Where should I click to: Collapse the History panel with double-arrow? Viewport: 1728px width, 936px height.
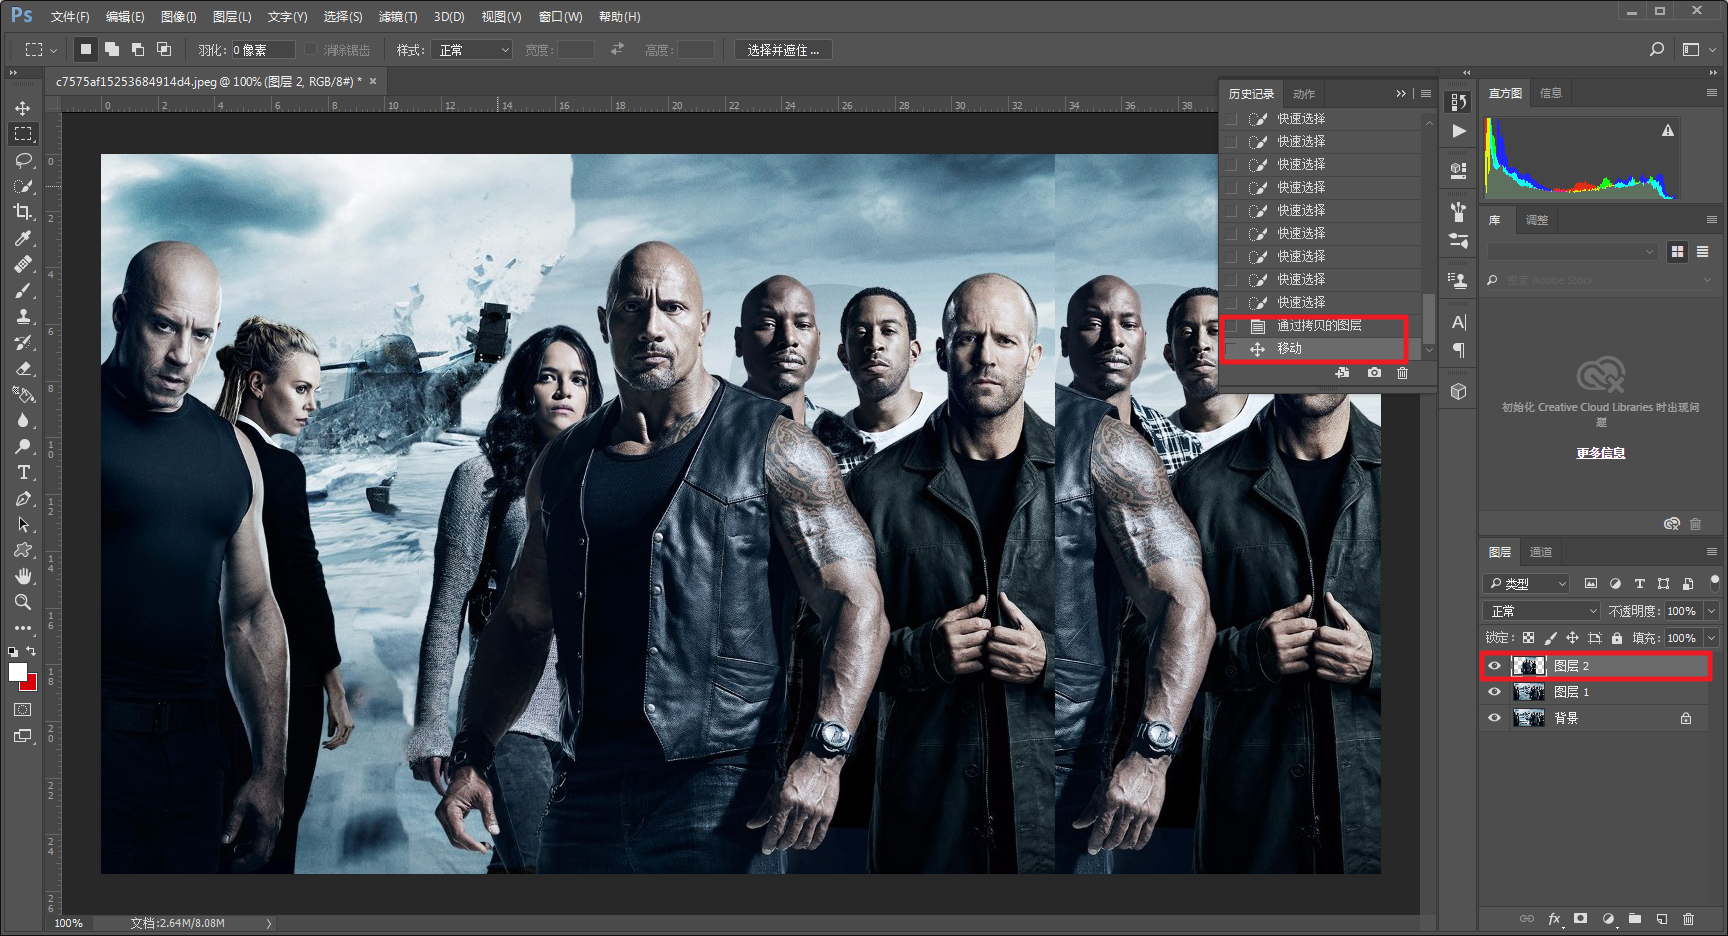pyautogui.click(x=1401, y=93)
